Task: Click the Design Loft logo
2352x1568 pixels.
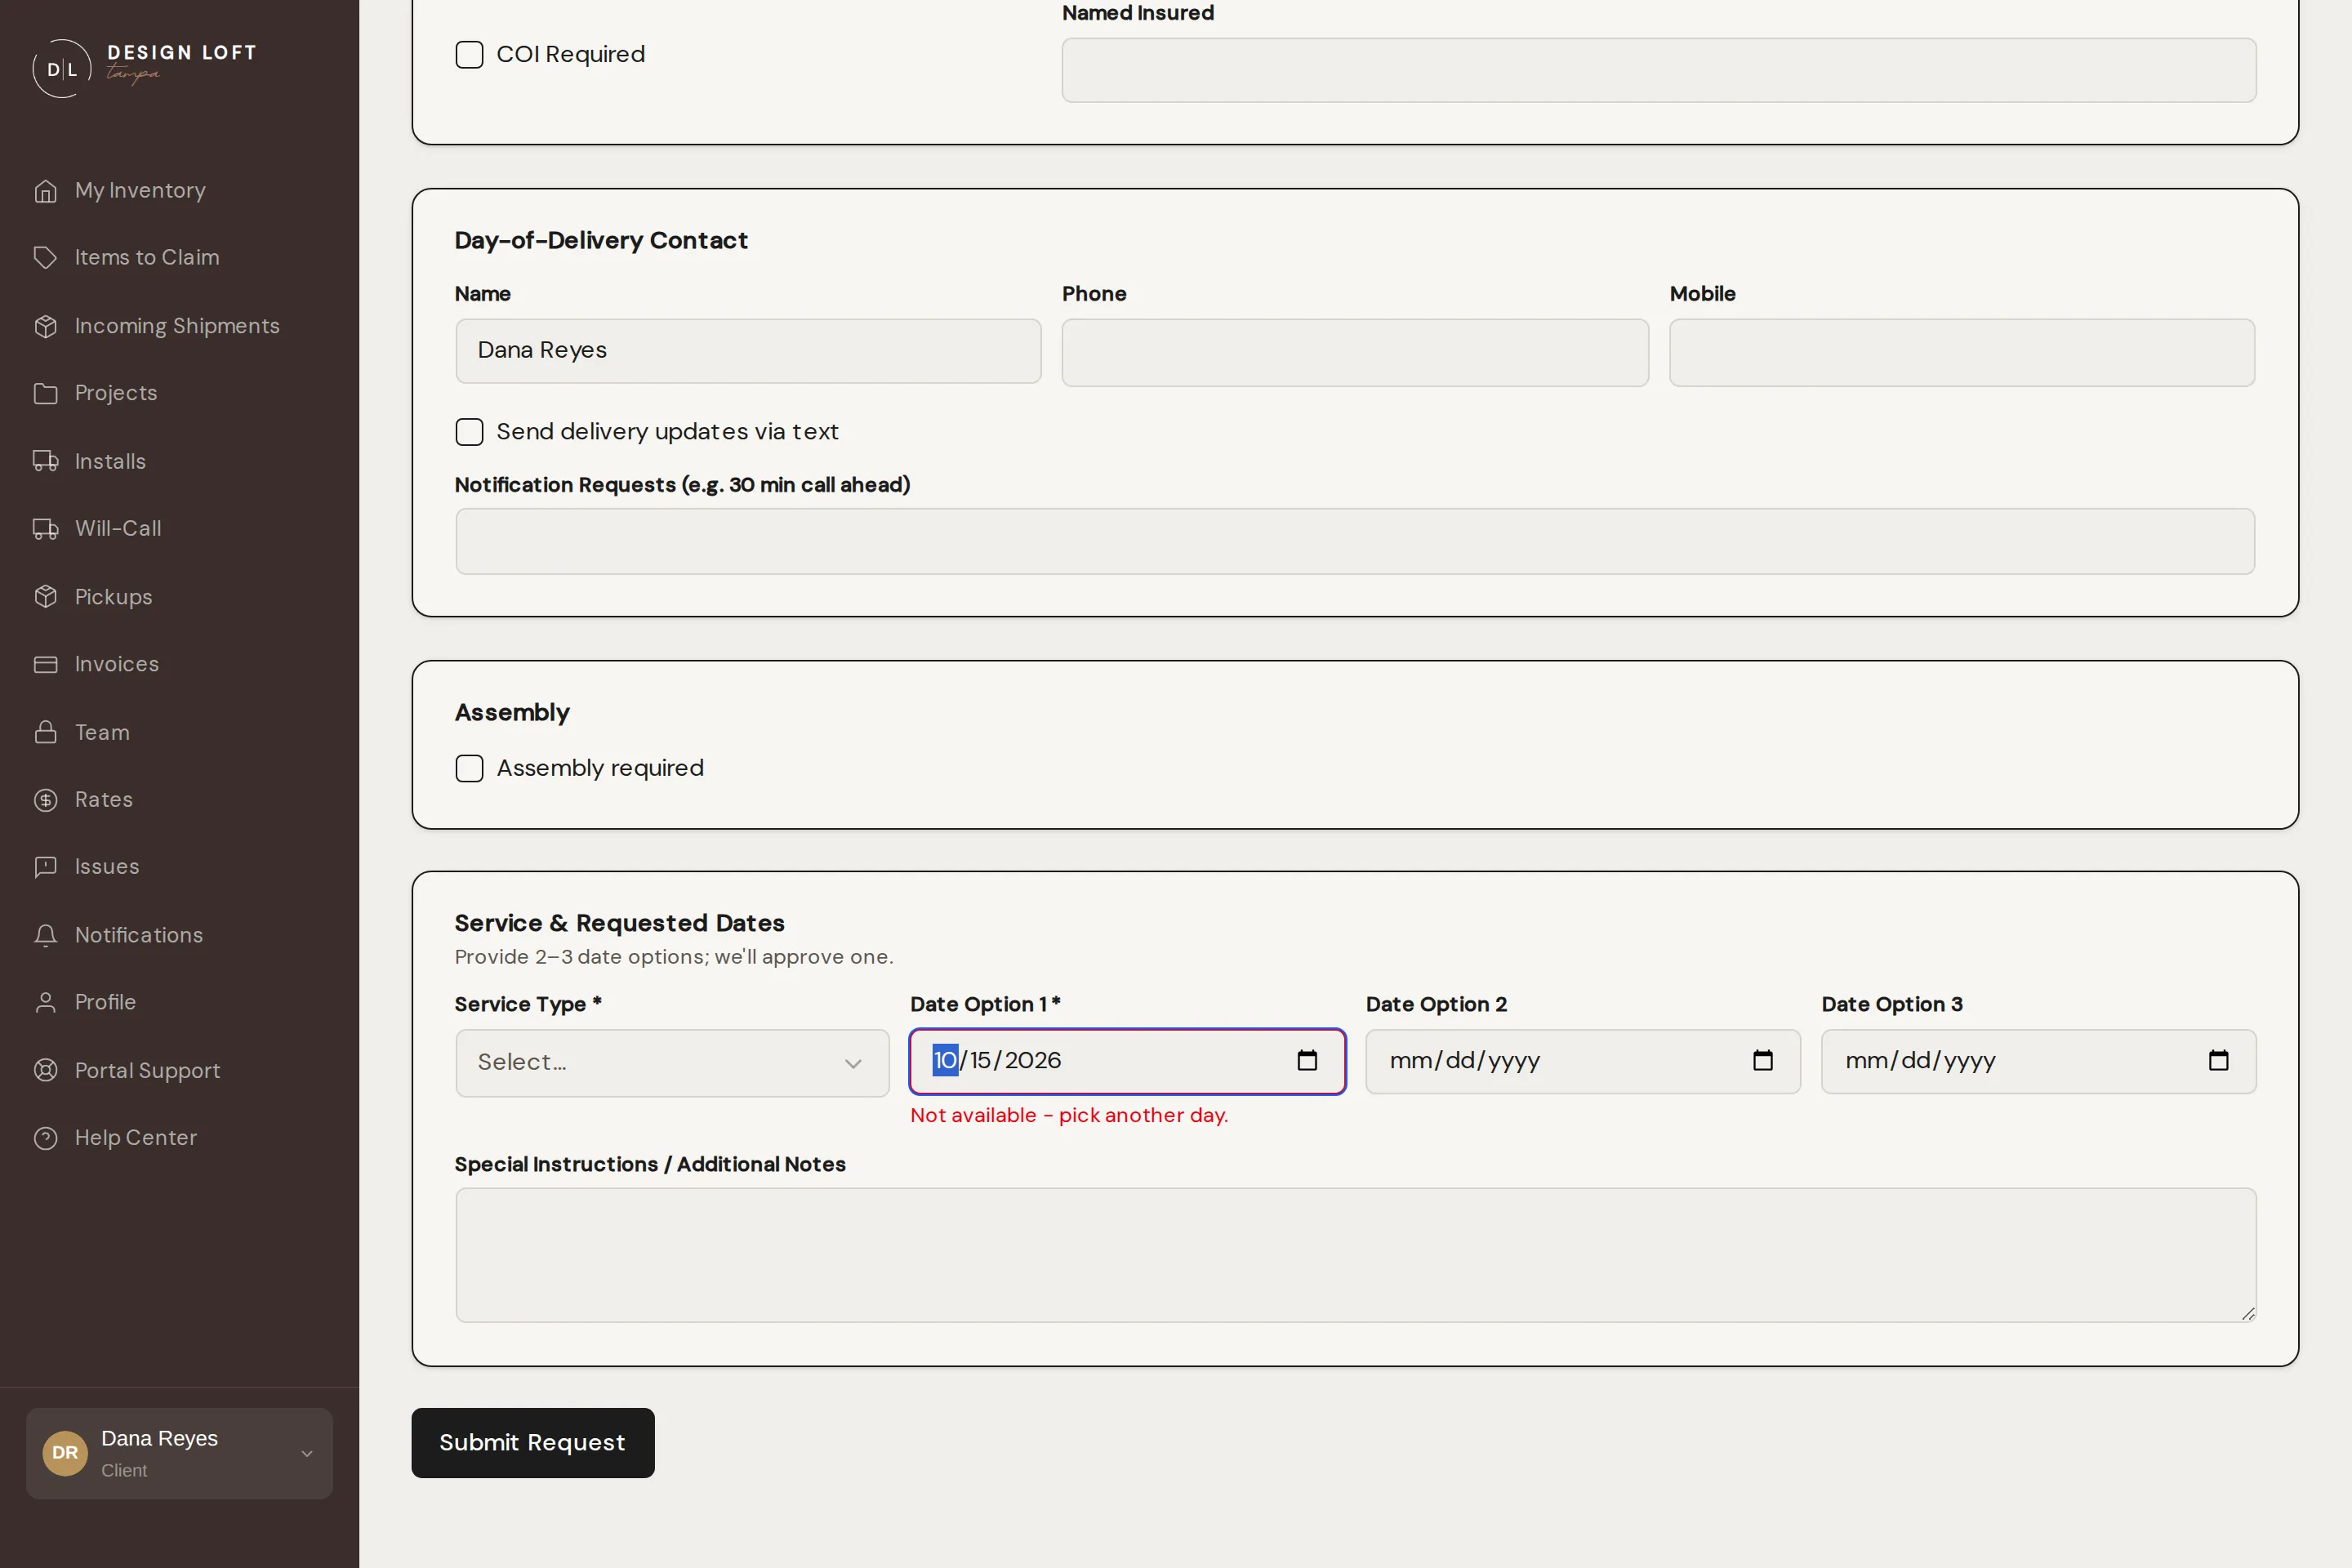Action: click(x=145, y=67)
